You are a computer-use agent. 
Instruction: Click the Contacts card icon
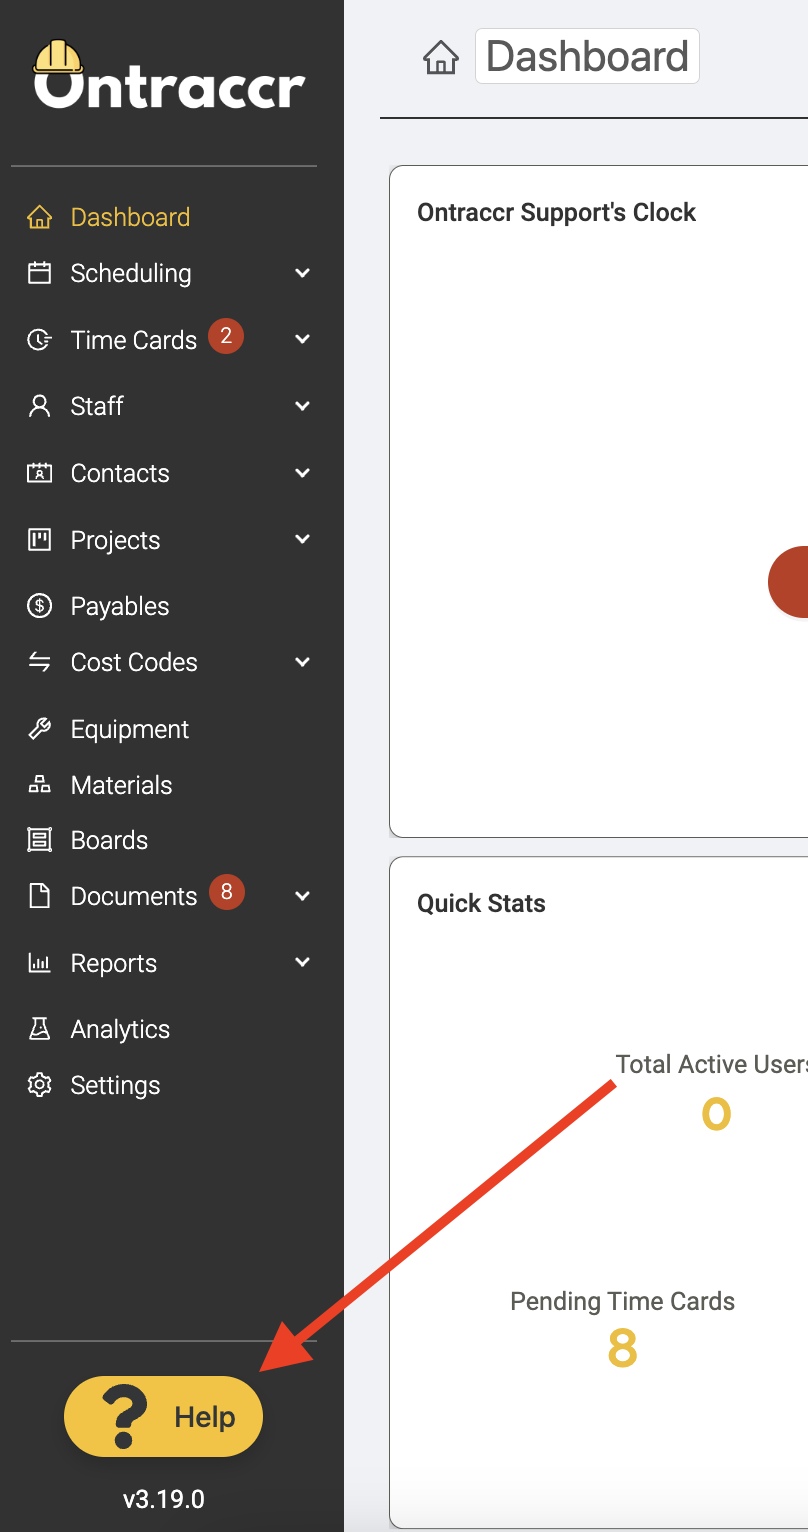click(39, 473)
